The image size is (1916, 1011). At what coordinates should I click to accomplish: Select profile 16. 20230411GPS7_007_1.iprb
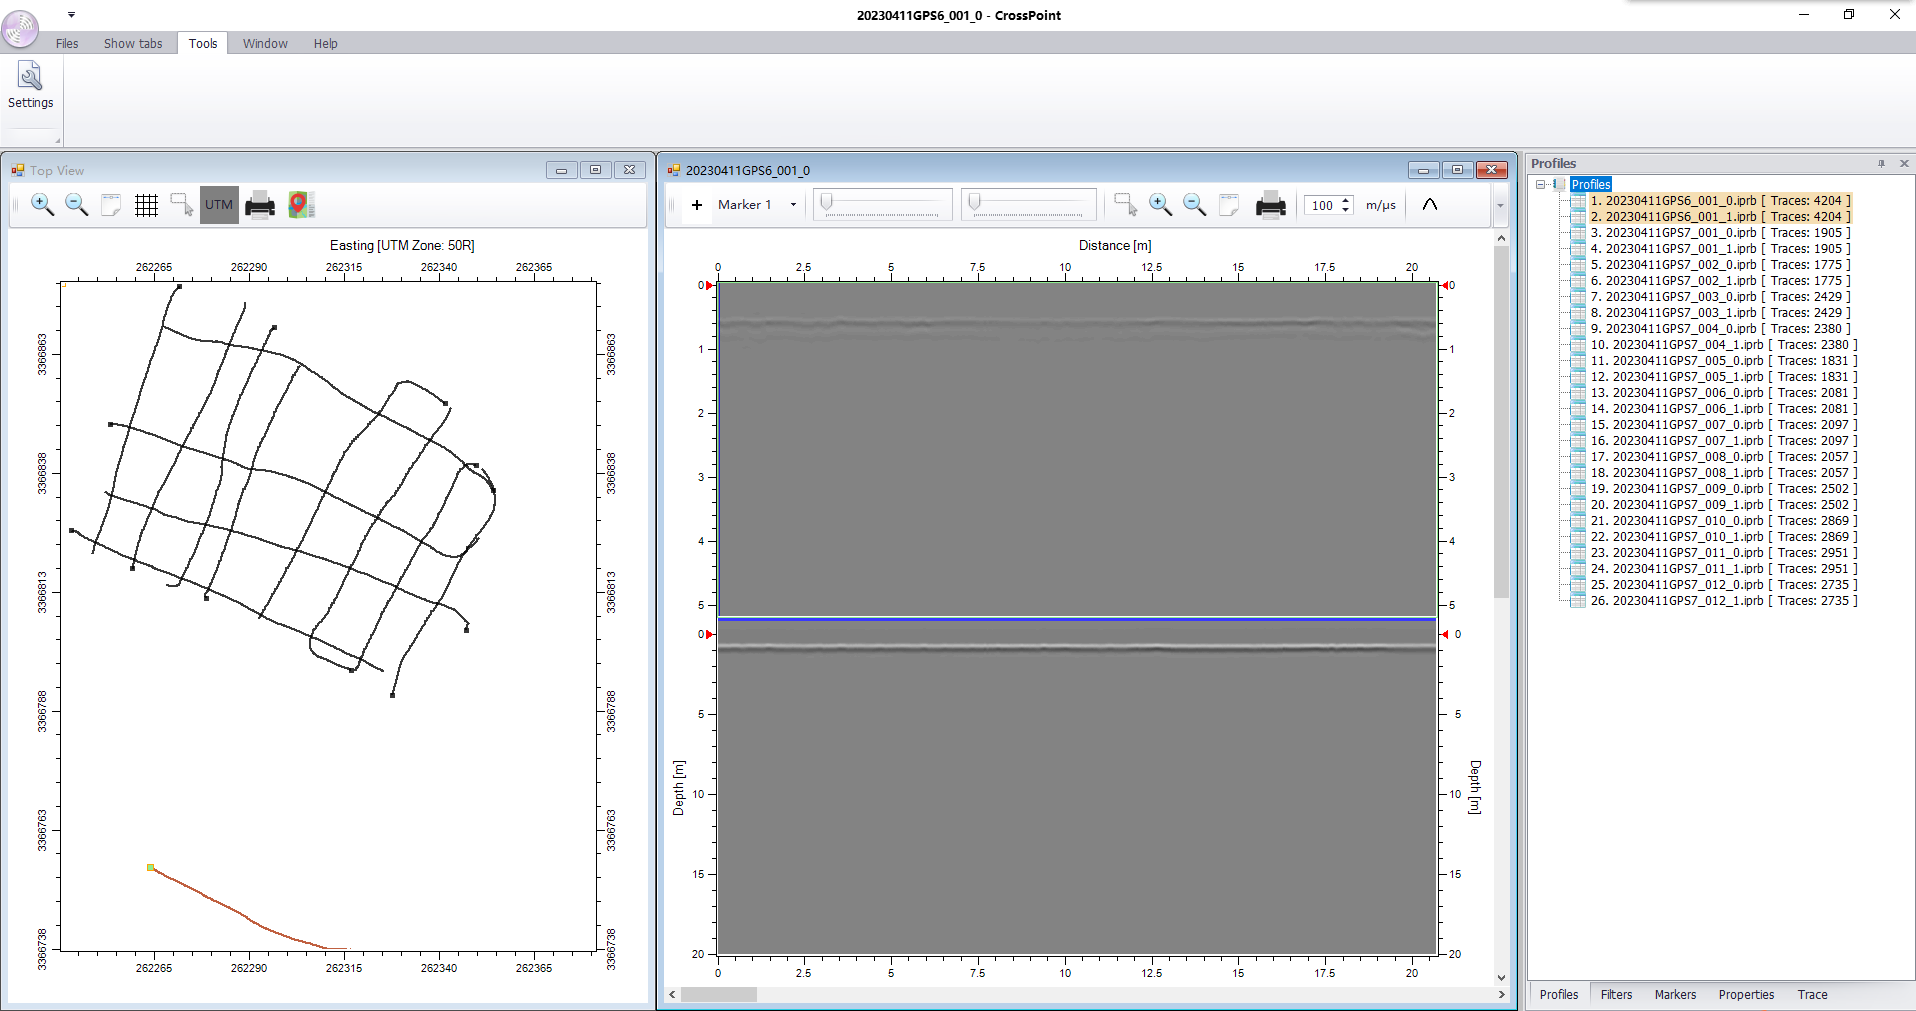(1724, 440)
